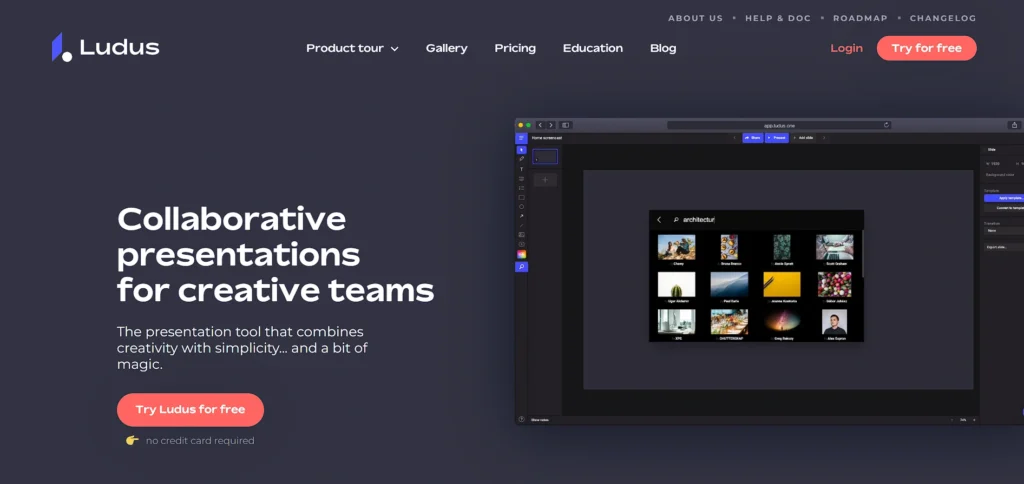Image resolution: width=1024 pixels, height=484 pixels.
Task: View the Roadmap link
Action: click(x=860, y=18)
